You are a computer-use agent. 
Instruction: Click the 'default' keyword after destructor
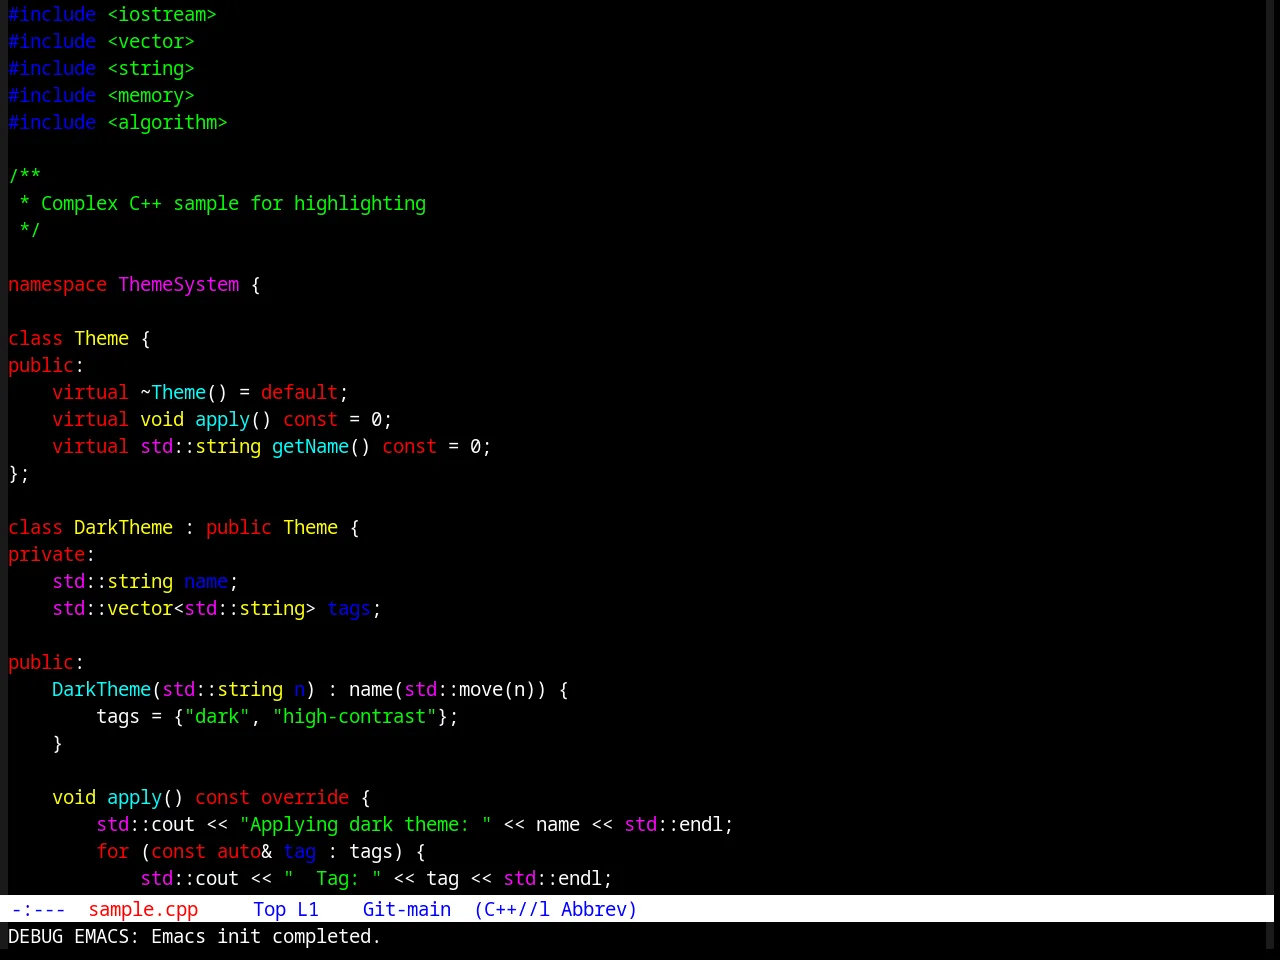coord(299,392)
